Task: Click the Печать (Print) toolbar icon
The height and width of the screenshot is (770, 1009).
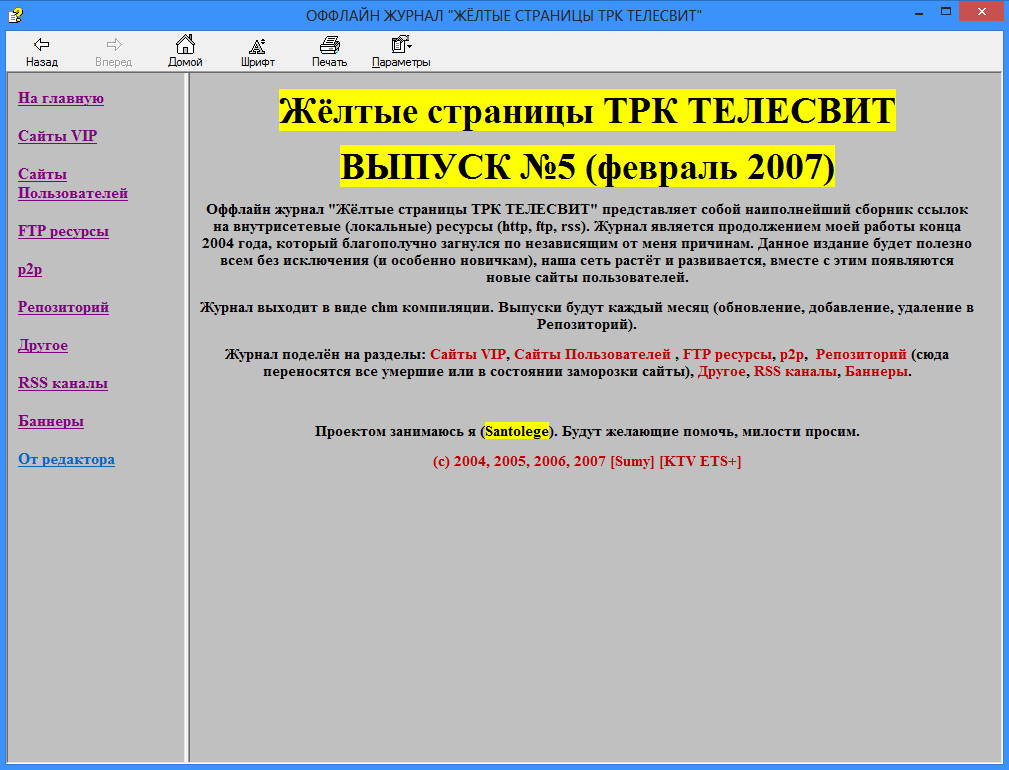Action: [x=329, y=51]
